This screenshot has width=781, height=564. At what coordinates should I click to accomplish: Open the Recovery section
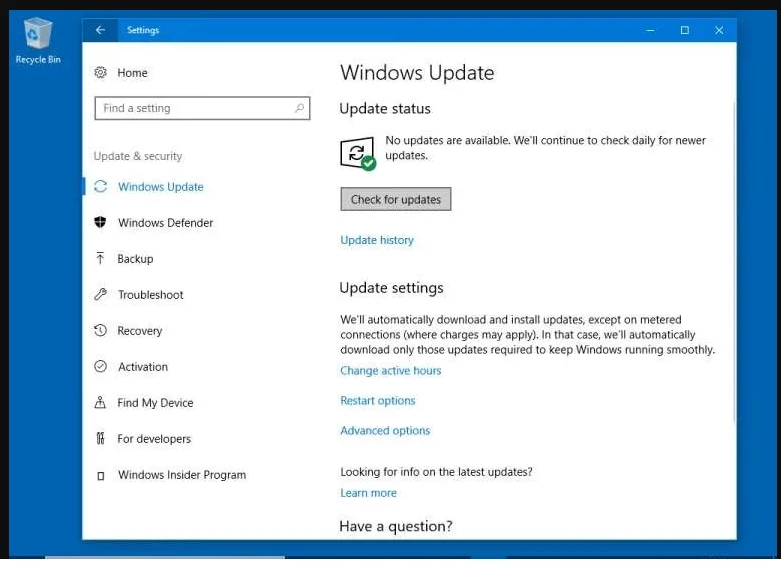pyautogui.click(x=139, y=330)
